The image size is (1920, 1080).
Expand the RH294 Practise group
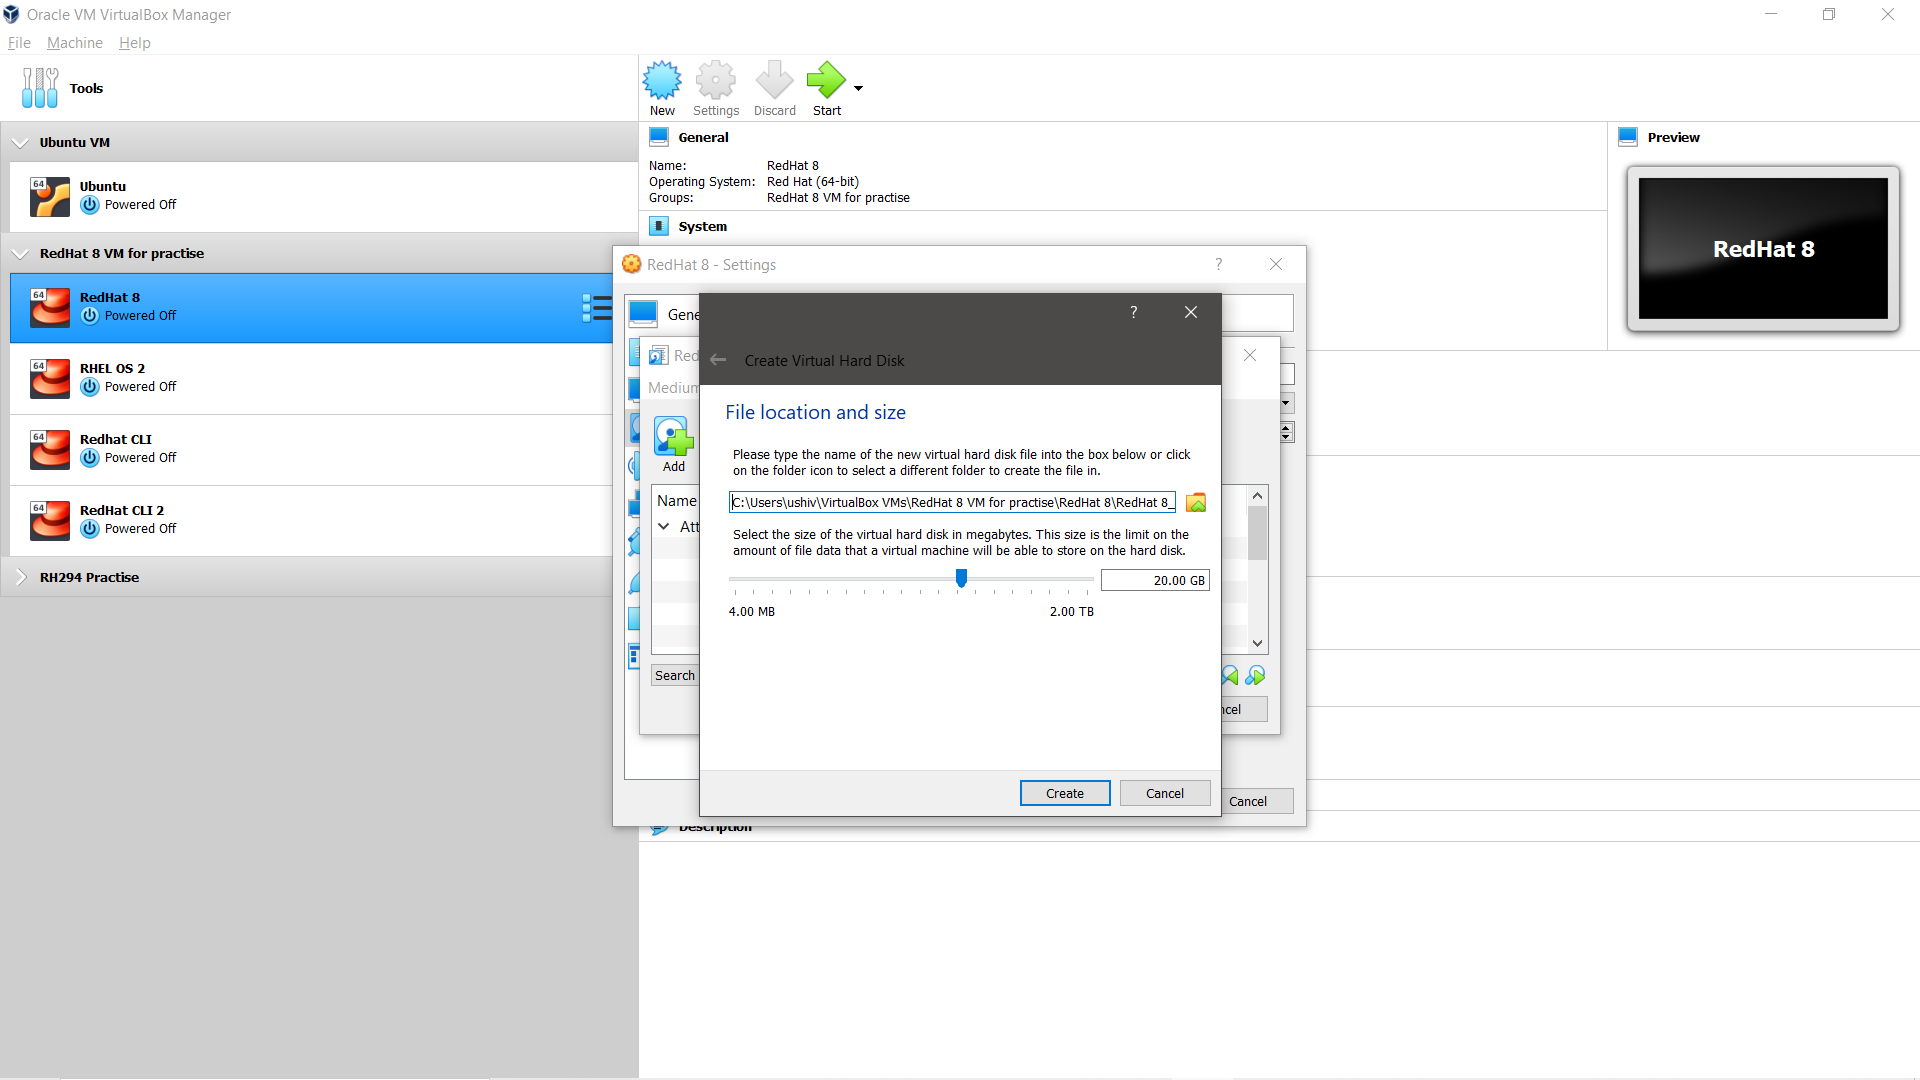click(x=20, y=577)
